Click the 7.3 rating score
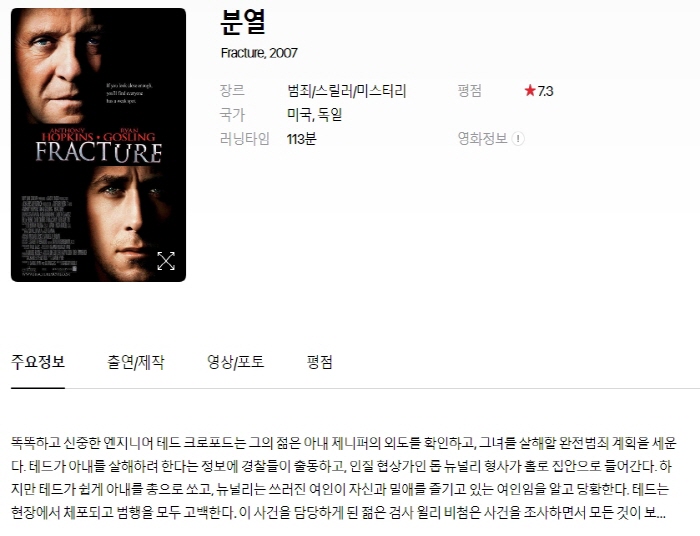 pyautogui.click(x=545, y=91)
